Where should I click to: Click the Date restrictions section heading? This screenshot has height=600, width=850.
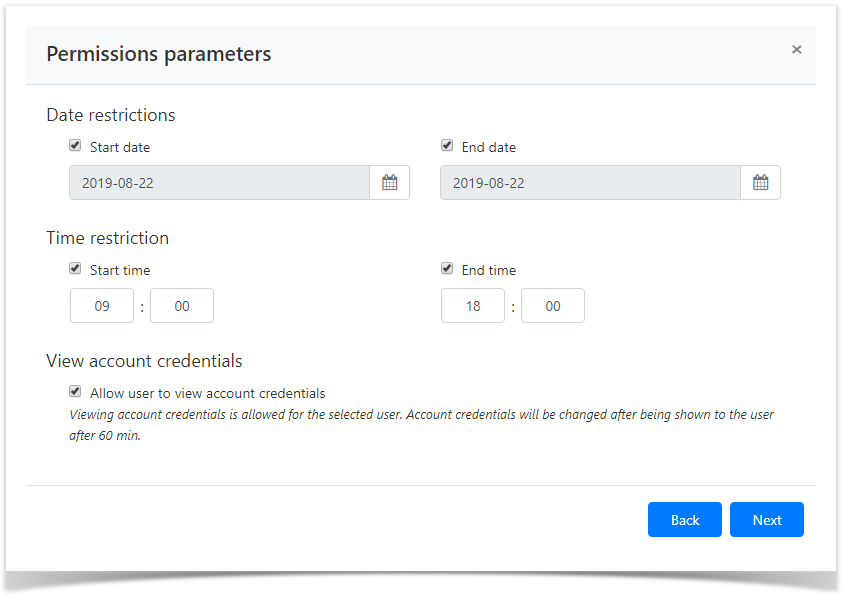tap(110, 115)
